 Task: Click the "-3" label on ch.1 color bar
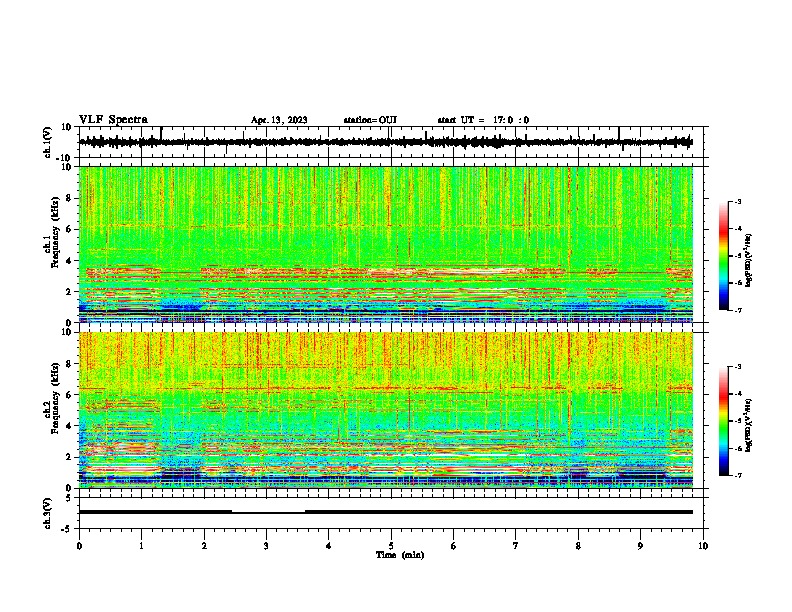click(x=738, y=201)
